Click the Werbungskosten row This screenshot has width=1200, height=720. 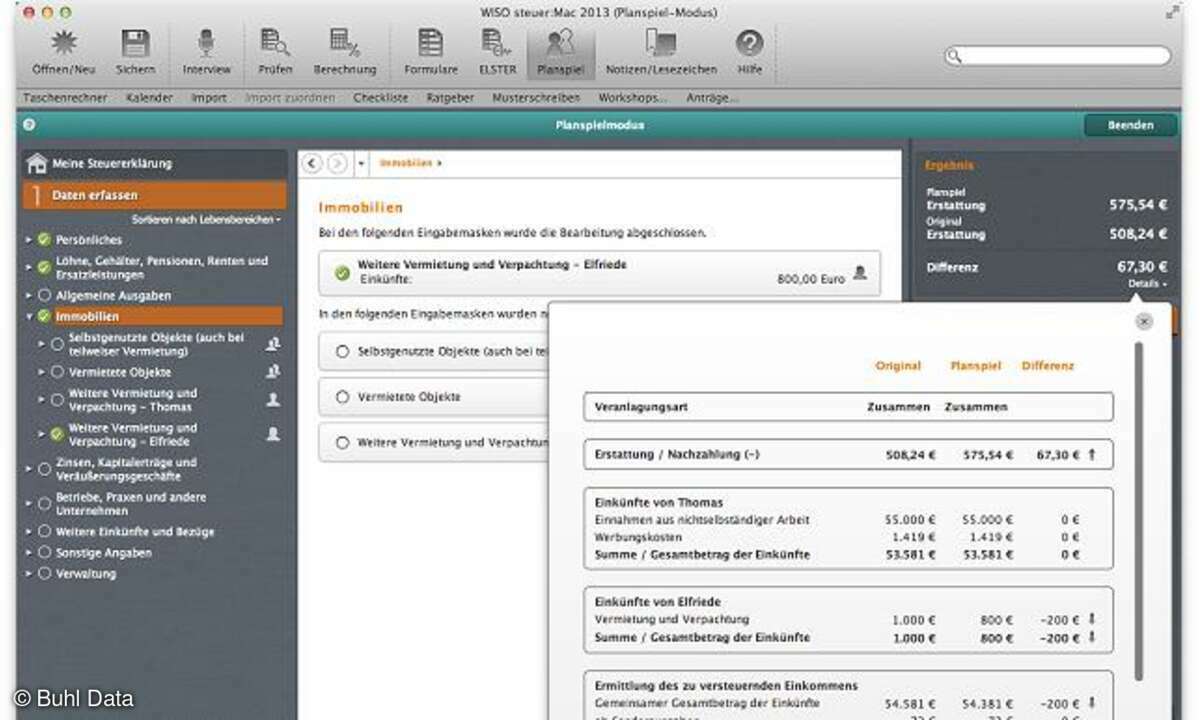coord(848,537)
